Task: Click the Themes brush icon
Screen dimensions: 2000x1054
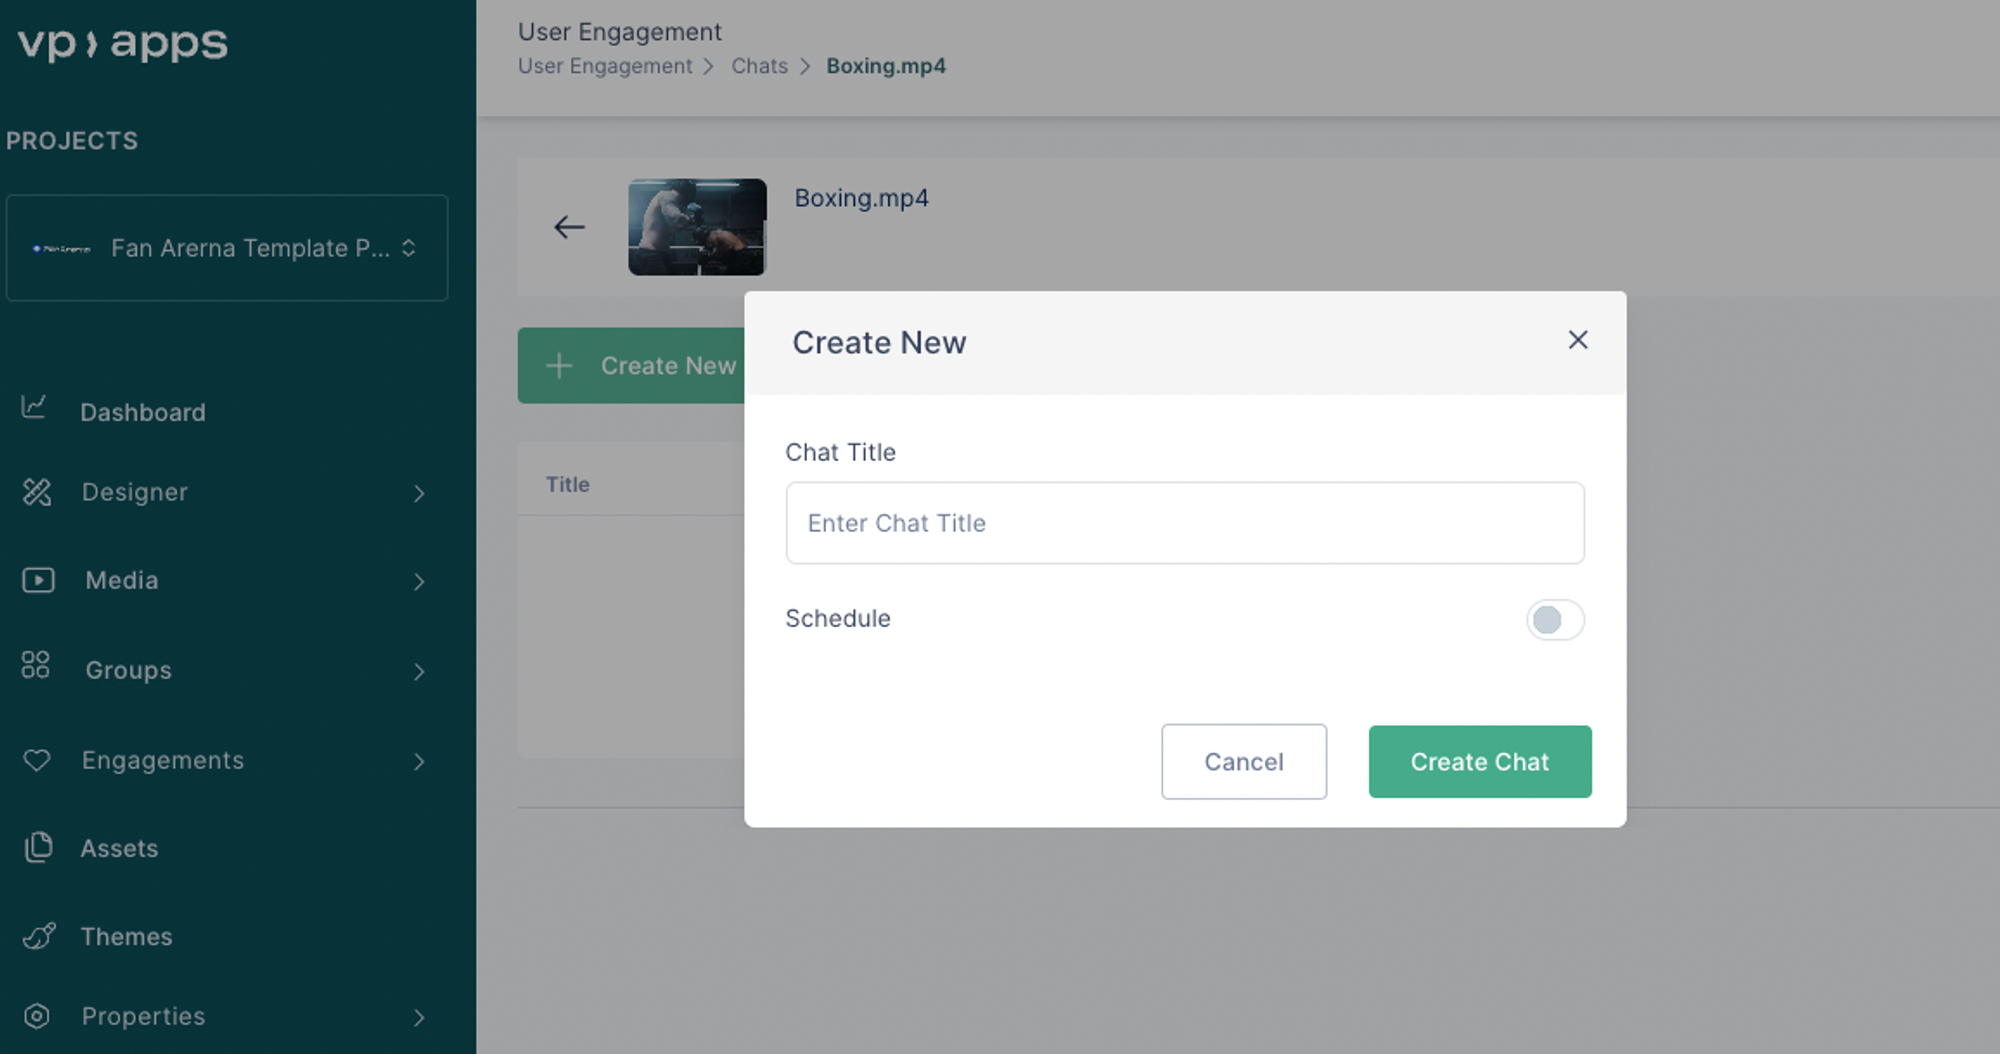Action: tap(39, 936)
